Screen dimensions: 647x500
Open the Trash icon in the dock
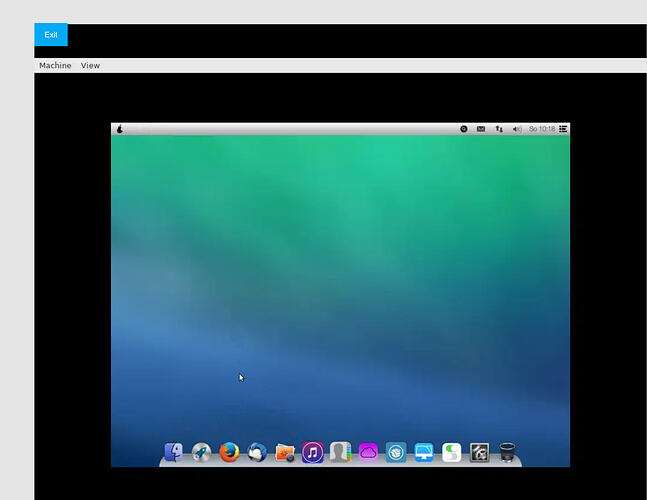point(507,452)
